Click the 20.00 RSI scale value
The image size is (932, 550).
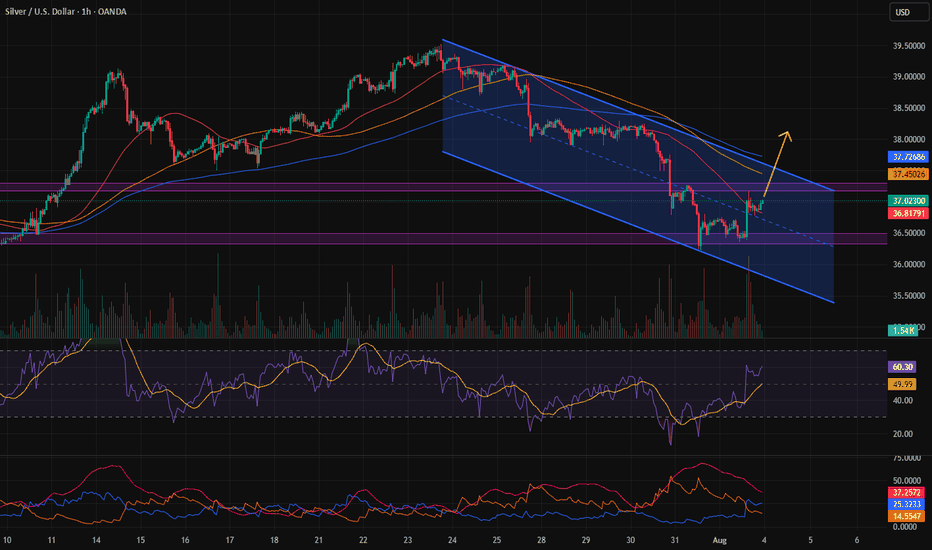pyautogui.click(x=902, y=433)
